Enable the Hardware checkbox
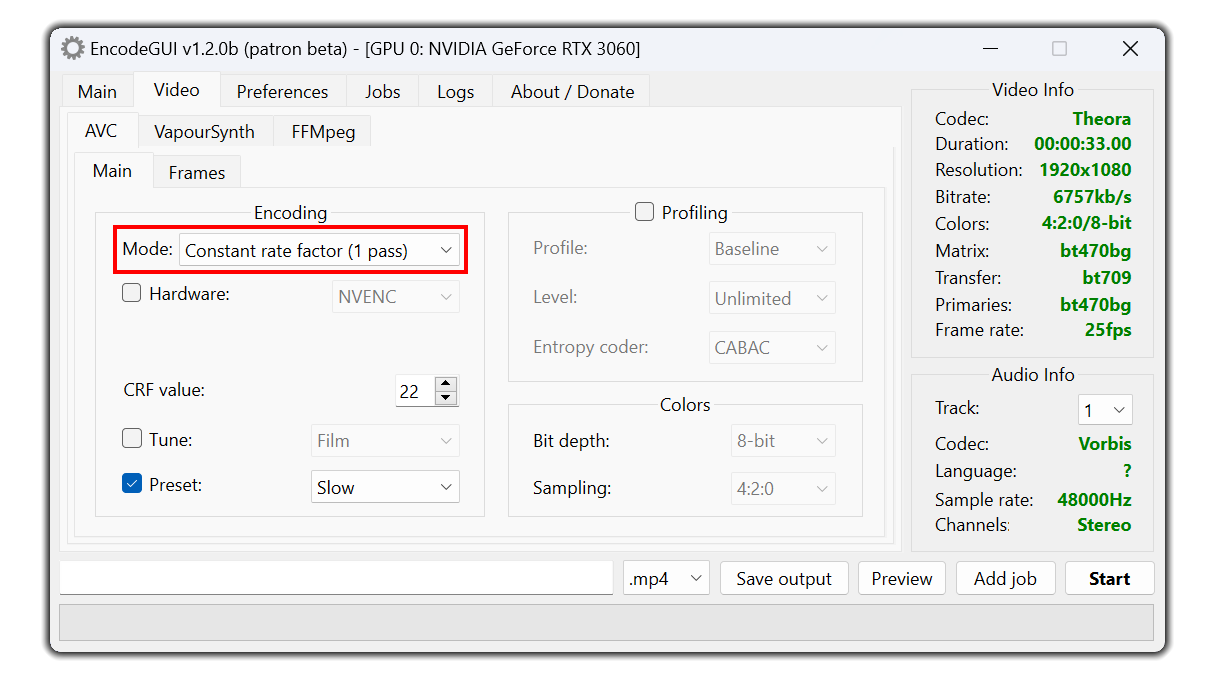 tap(132, 293)
